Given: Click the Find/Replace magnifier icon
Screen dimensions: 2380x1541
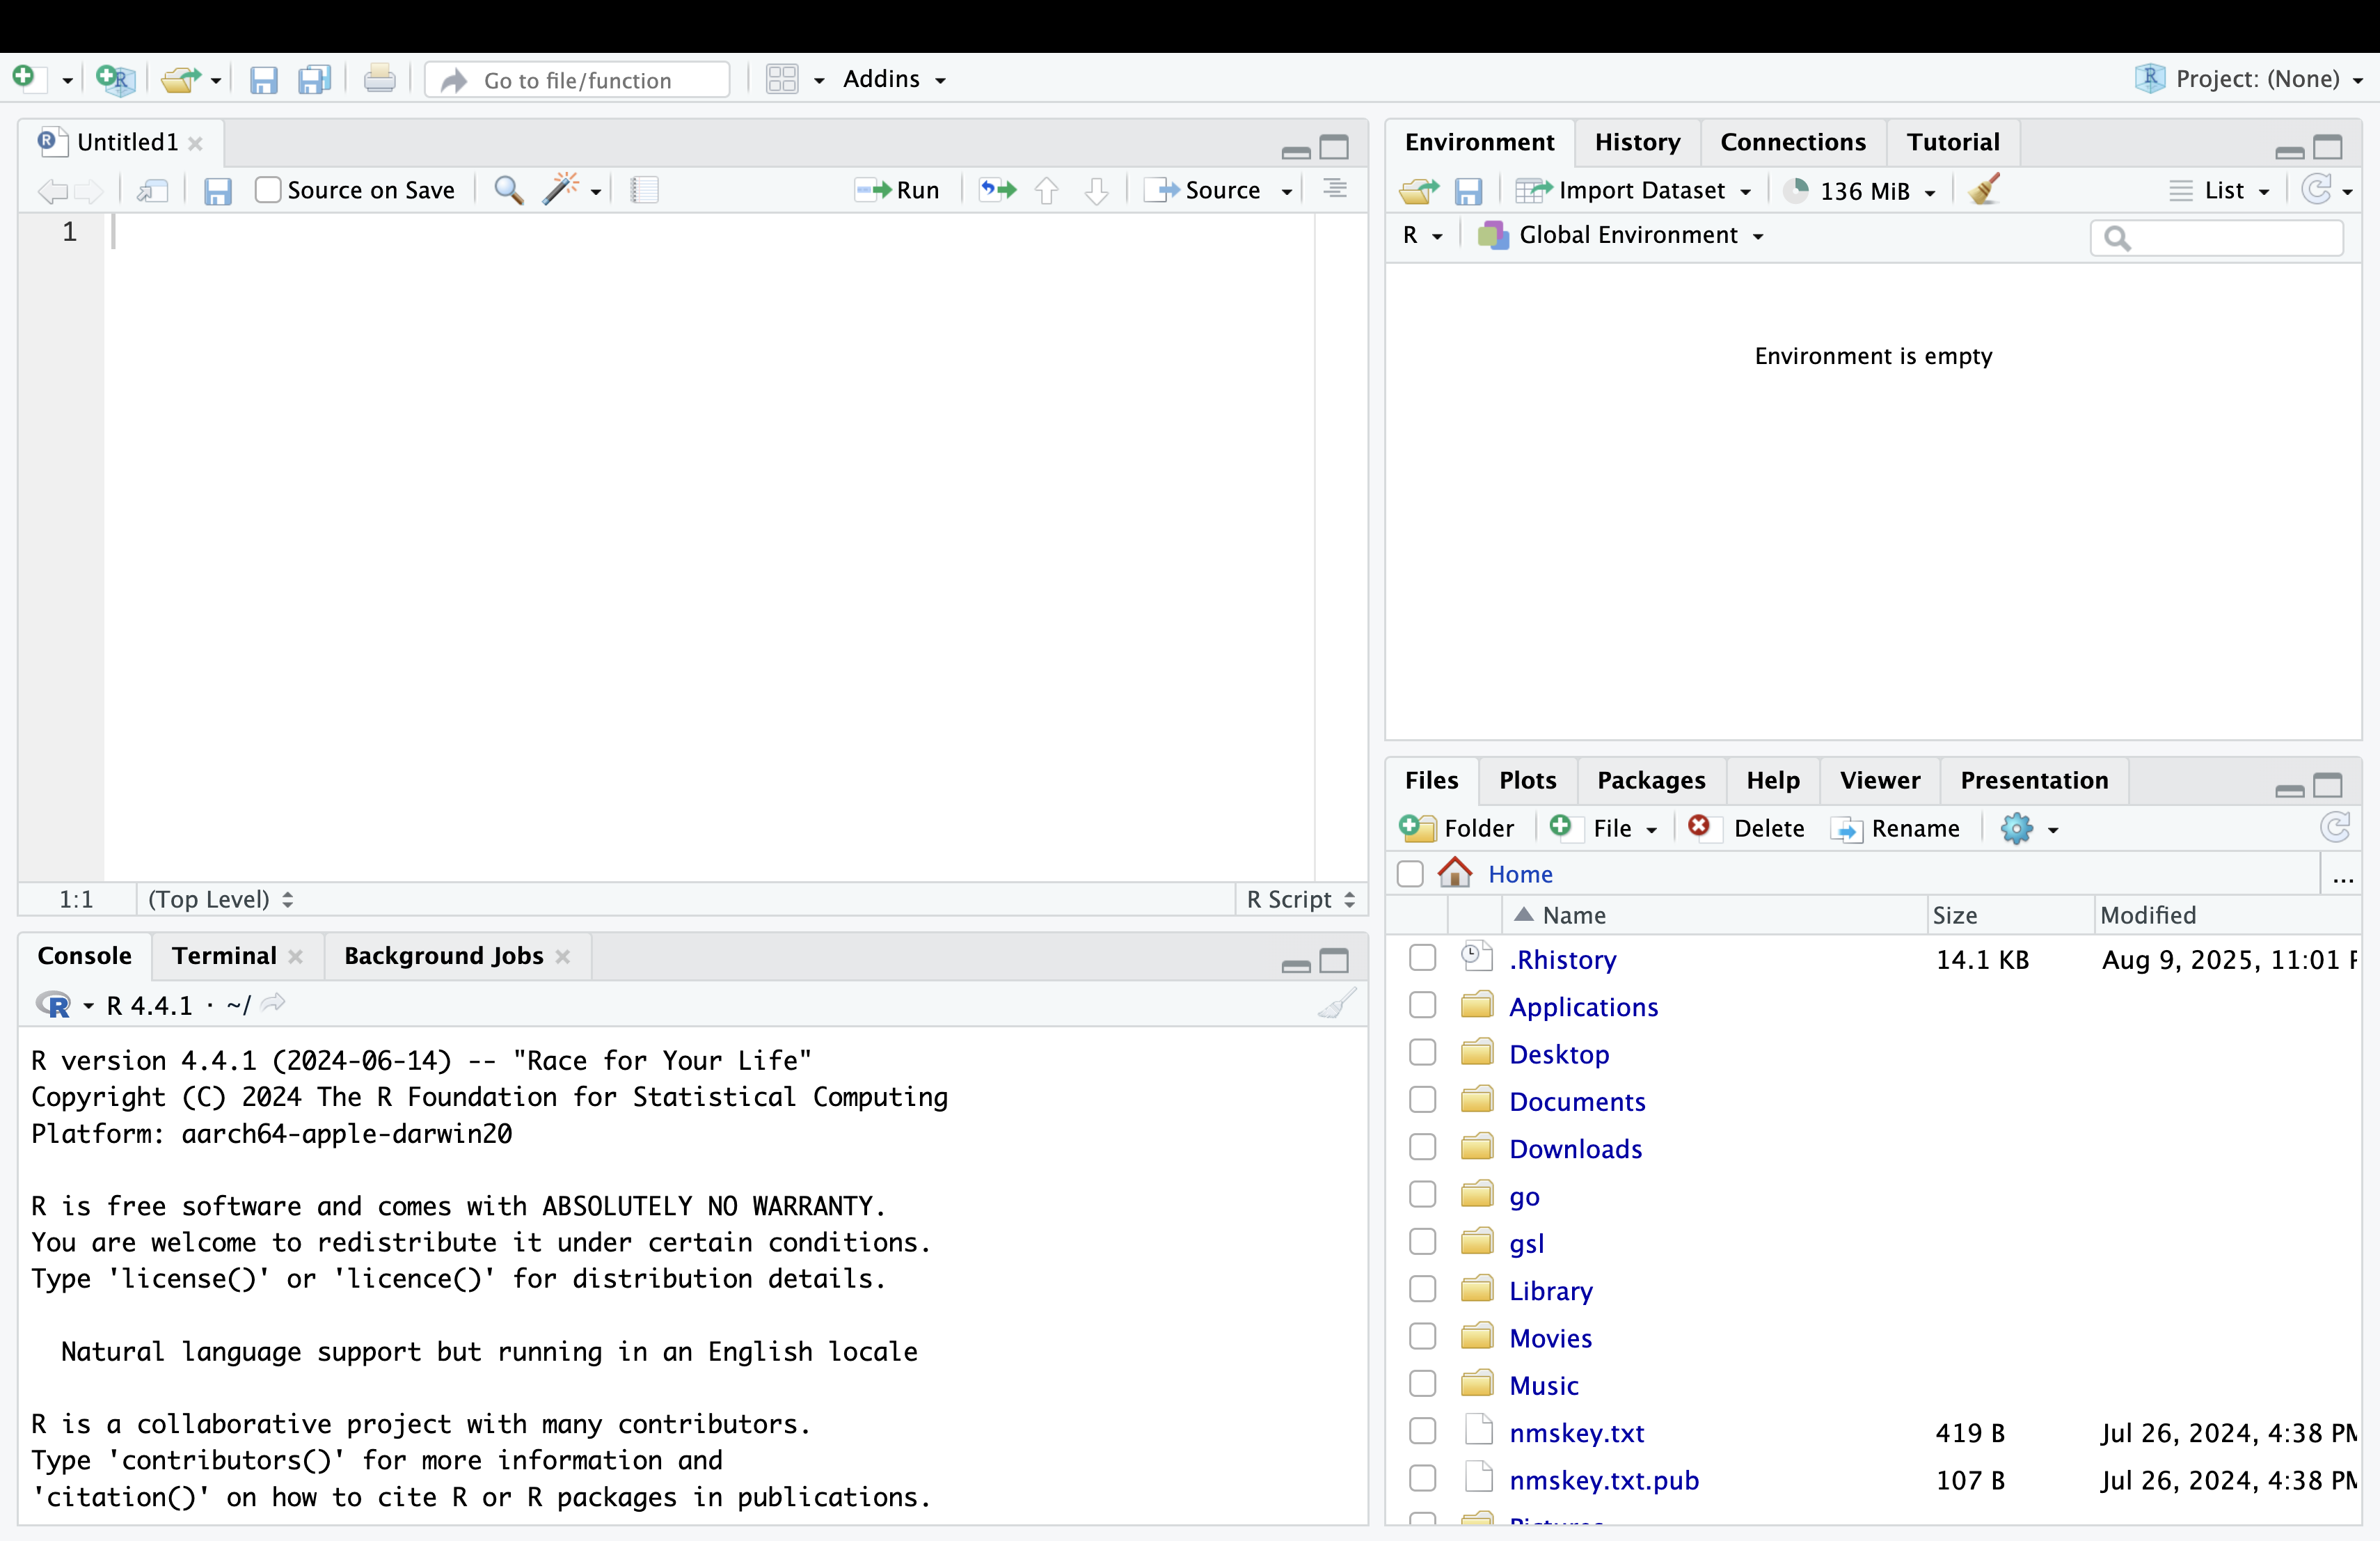Looking at the screenshot, I should coord(509,190).
